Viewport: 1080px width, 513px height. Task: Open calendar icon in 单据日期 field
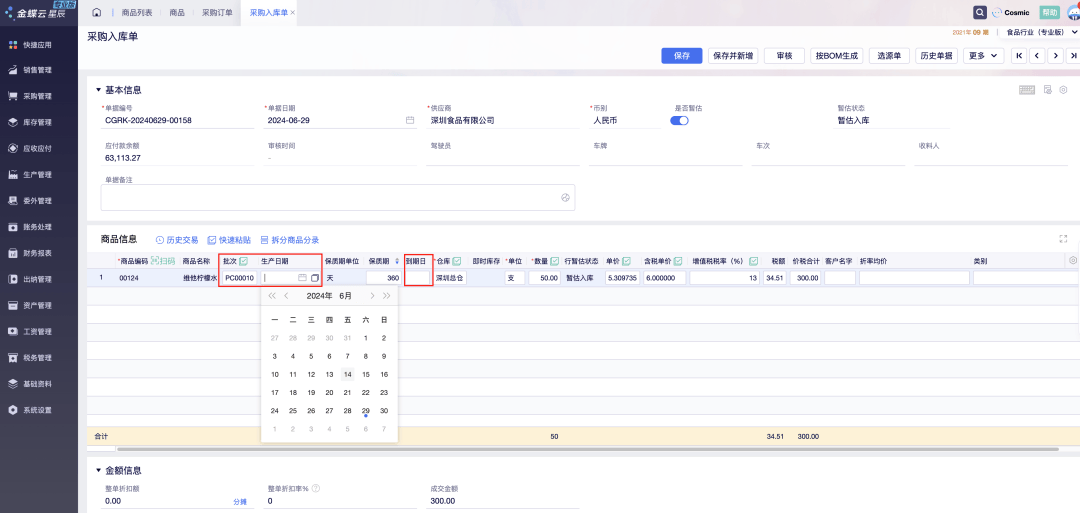(410, 120)
